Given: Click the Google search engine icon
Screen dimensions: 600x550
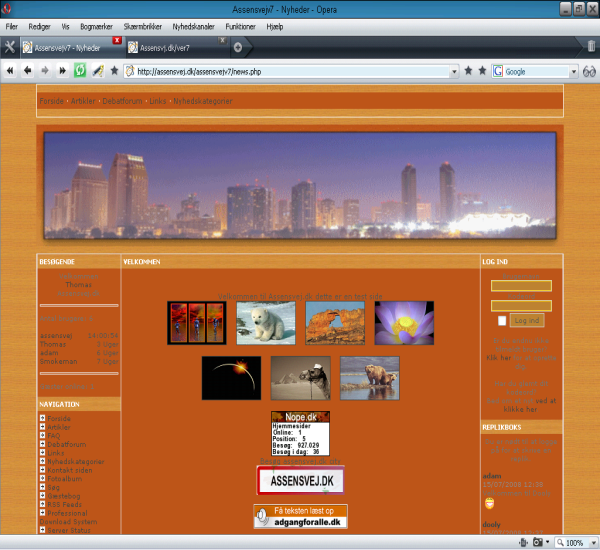Looking at the screenshot, I should coord(498,72).
